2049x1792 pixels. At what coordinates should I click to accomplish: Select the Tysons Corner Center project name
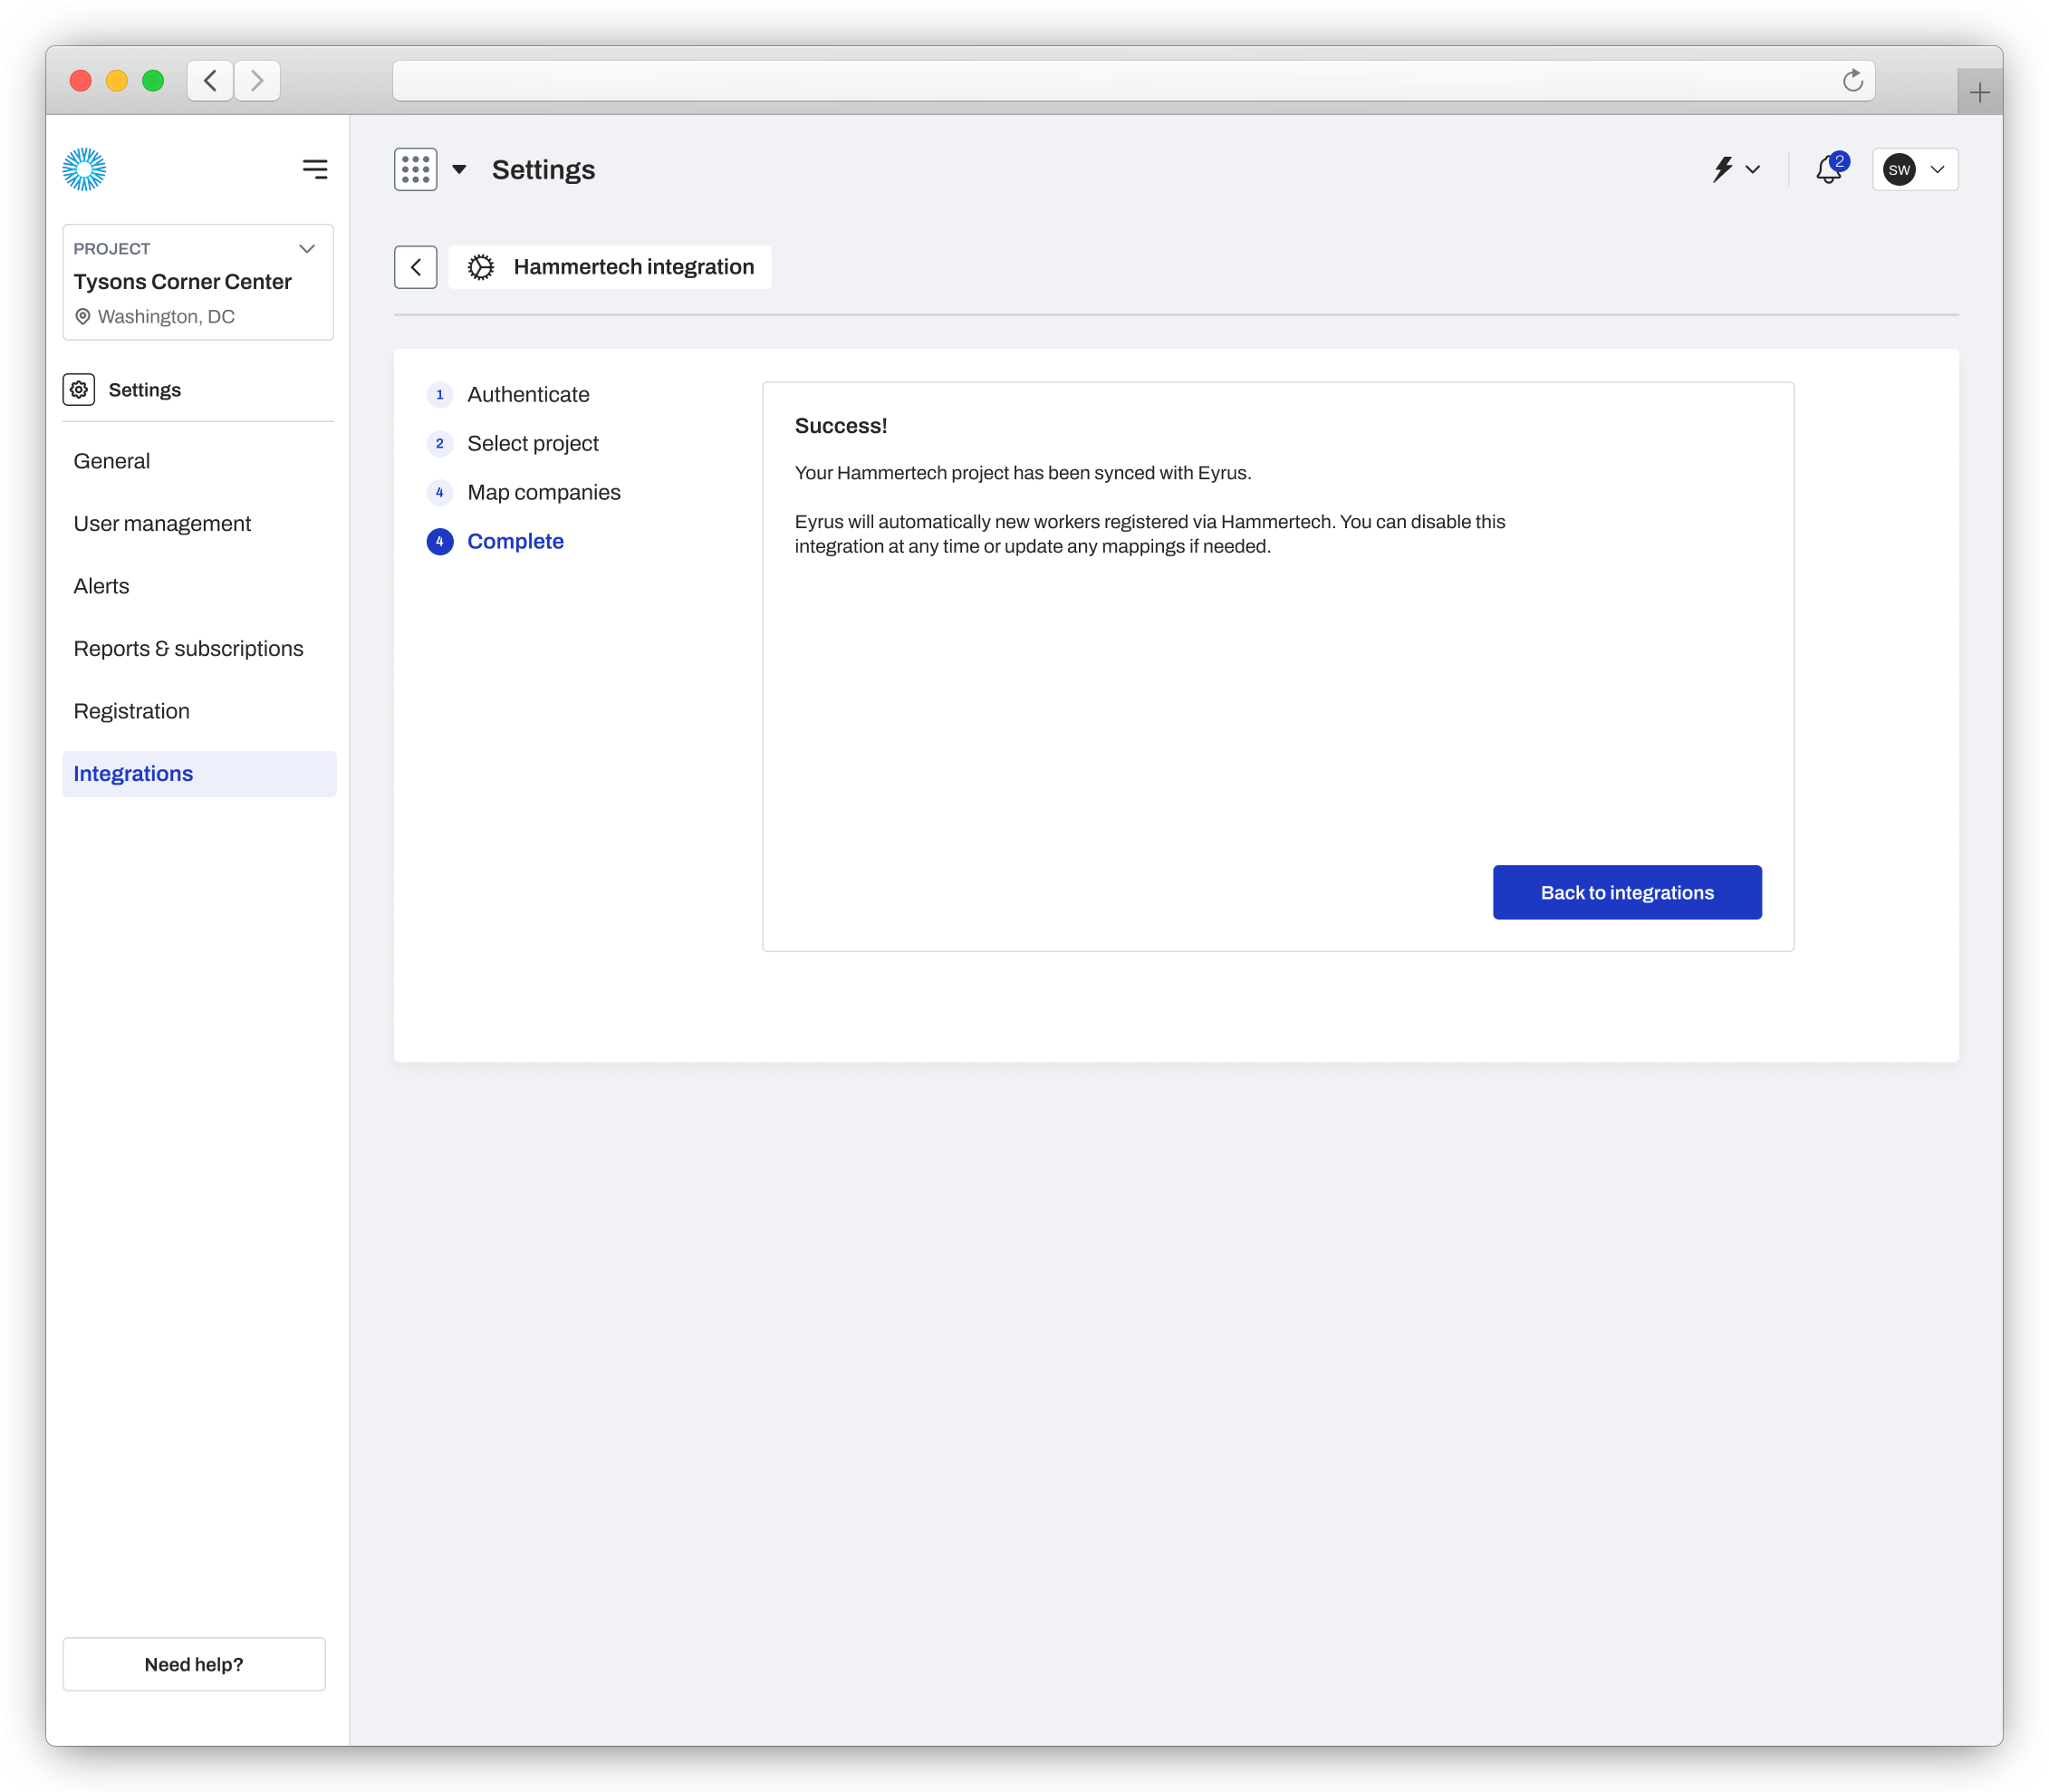(182, 282)
